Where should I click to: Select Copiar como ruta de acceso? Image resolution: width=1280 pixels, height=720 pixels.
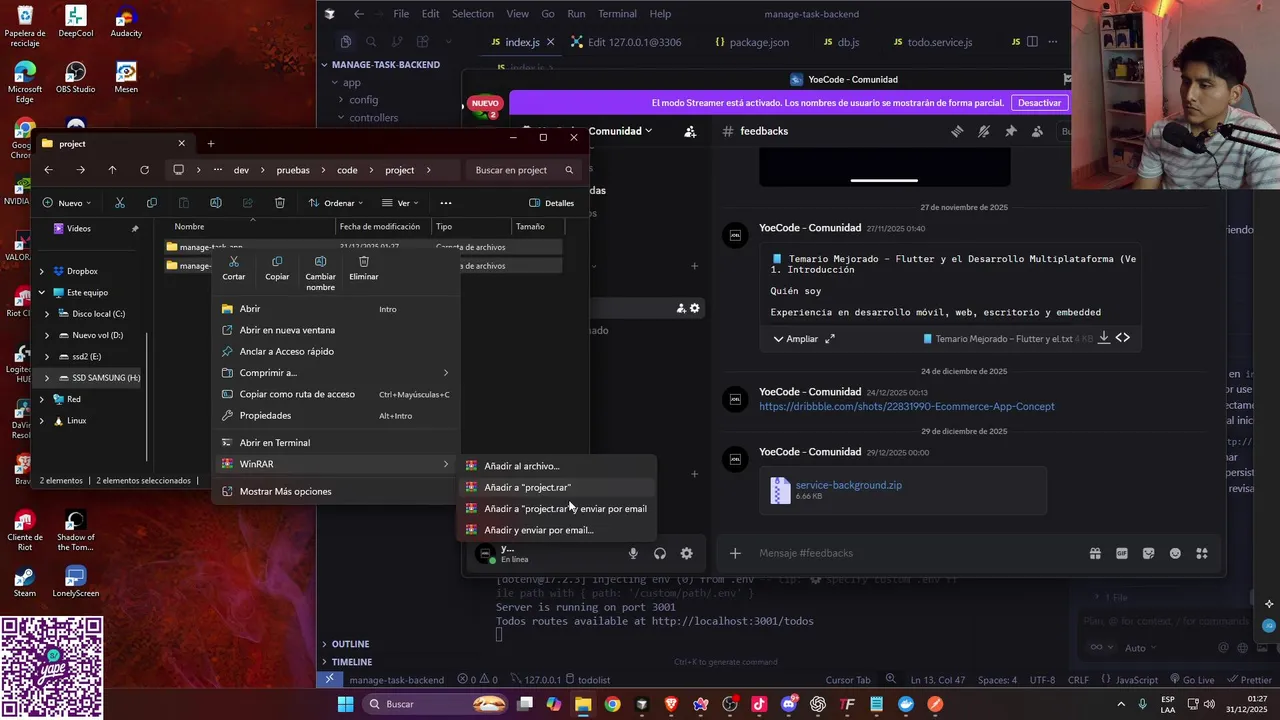(x=336, y=394)
